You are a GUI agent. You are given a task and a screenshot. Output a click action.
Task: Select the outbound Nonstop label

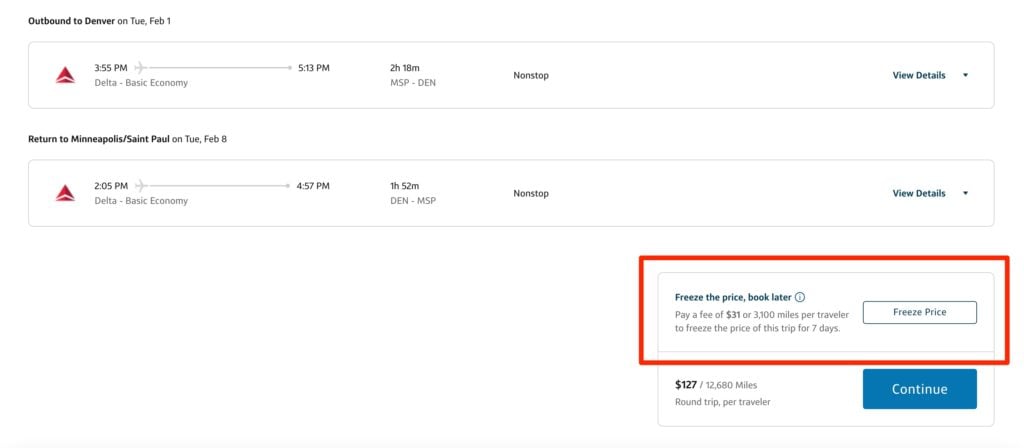click(531, 75)
